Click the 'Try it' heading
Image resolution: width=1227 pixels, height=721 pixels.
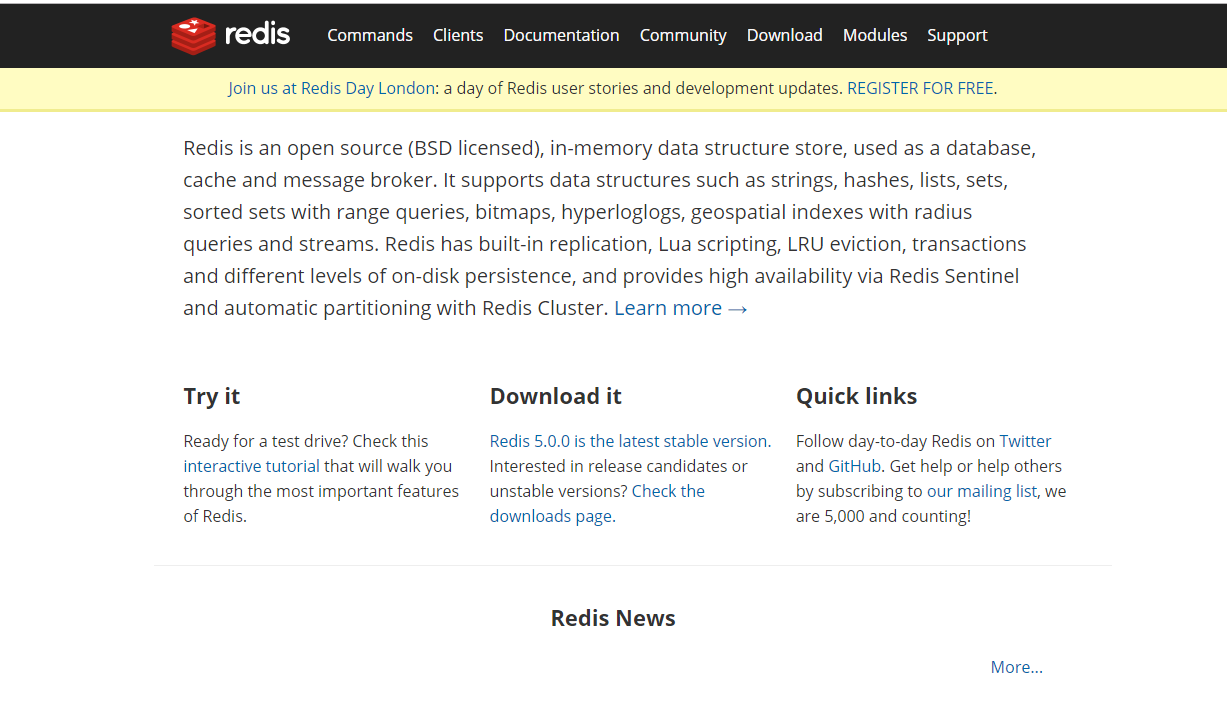[212, 396]
